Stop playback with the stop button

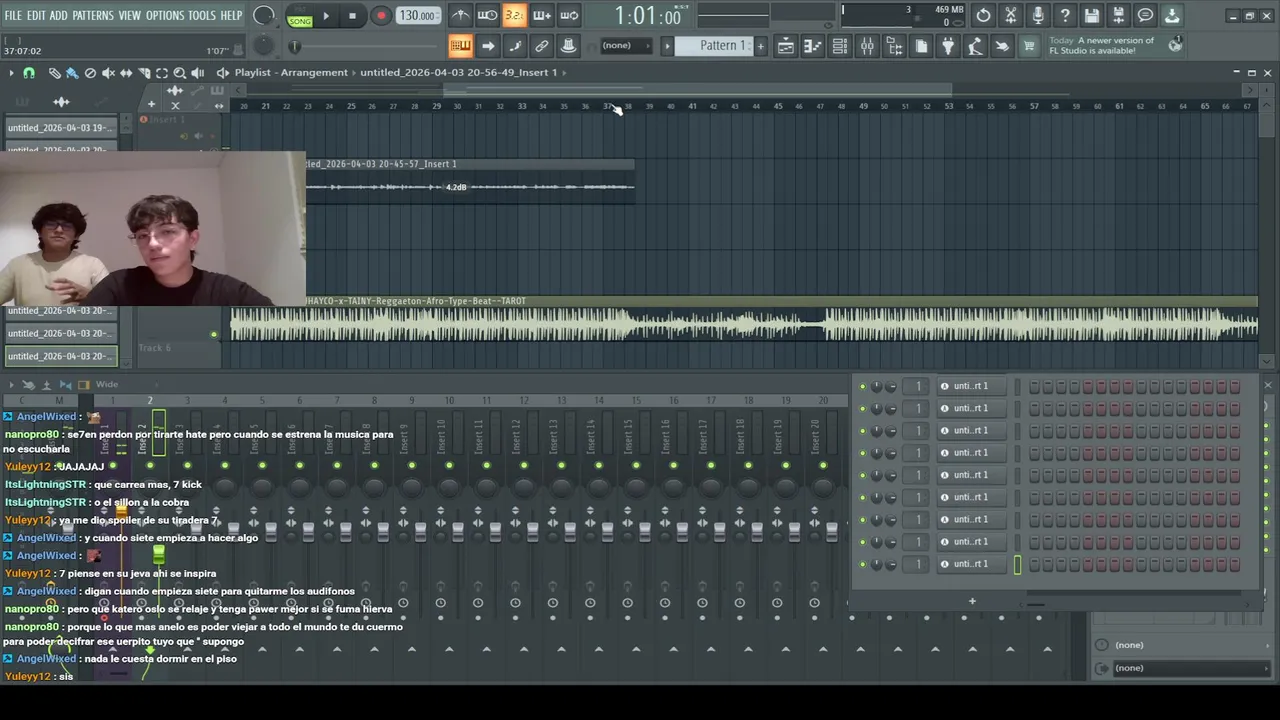(352, 16)
